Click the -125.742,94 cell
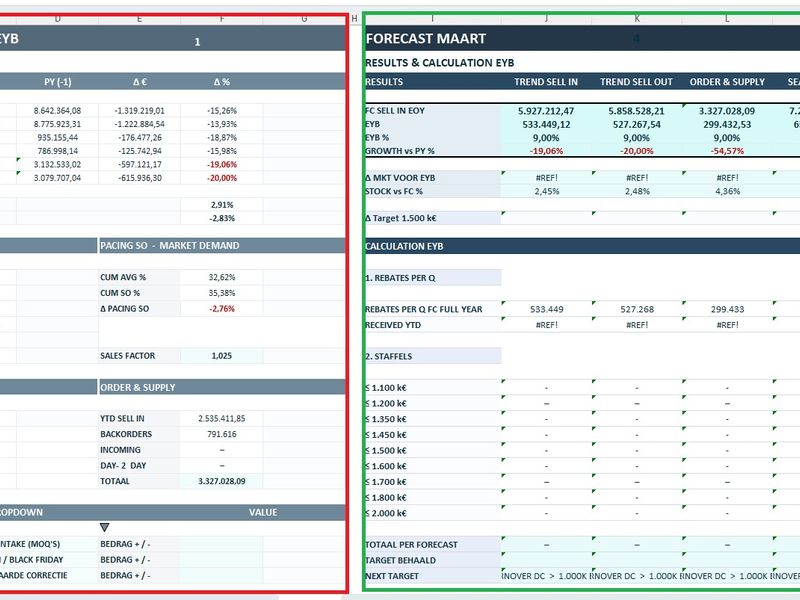Screen dimensions: 800x600 point(139,151)
